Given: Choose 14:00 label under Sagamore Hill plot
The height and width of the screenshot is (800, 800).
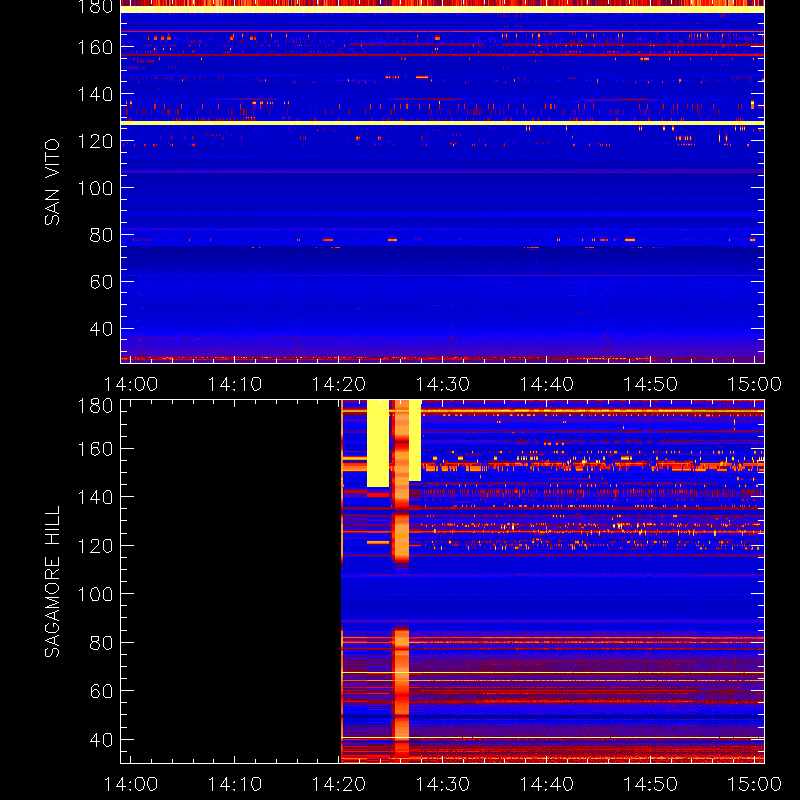Looking at the screenshot, I should (131, 784).
